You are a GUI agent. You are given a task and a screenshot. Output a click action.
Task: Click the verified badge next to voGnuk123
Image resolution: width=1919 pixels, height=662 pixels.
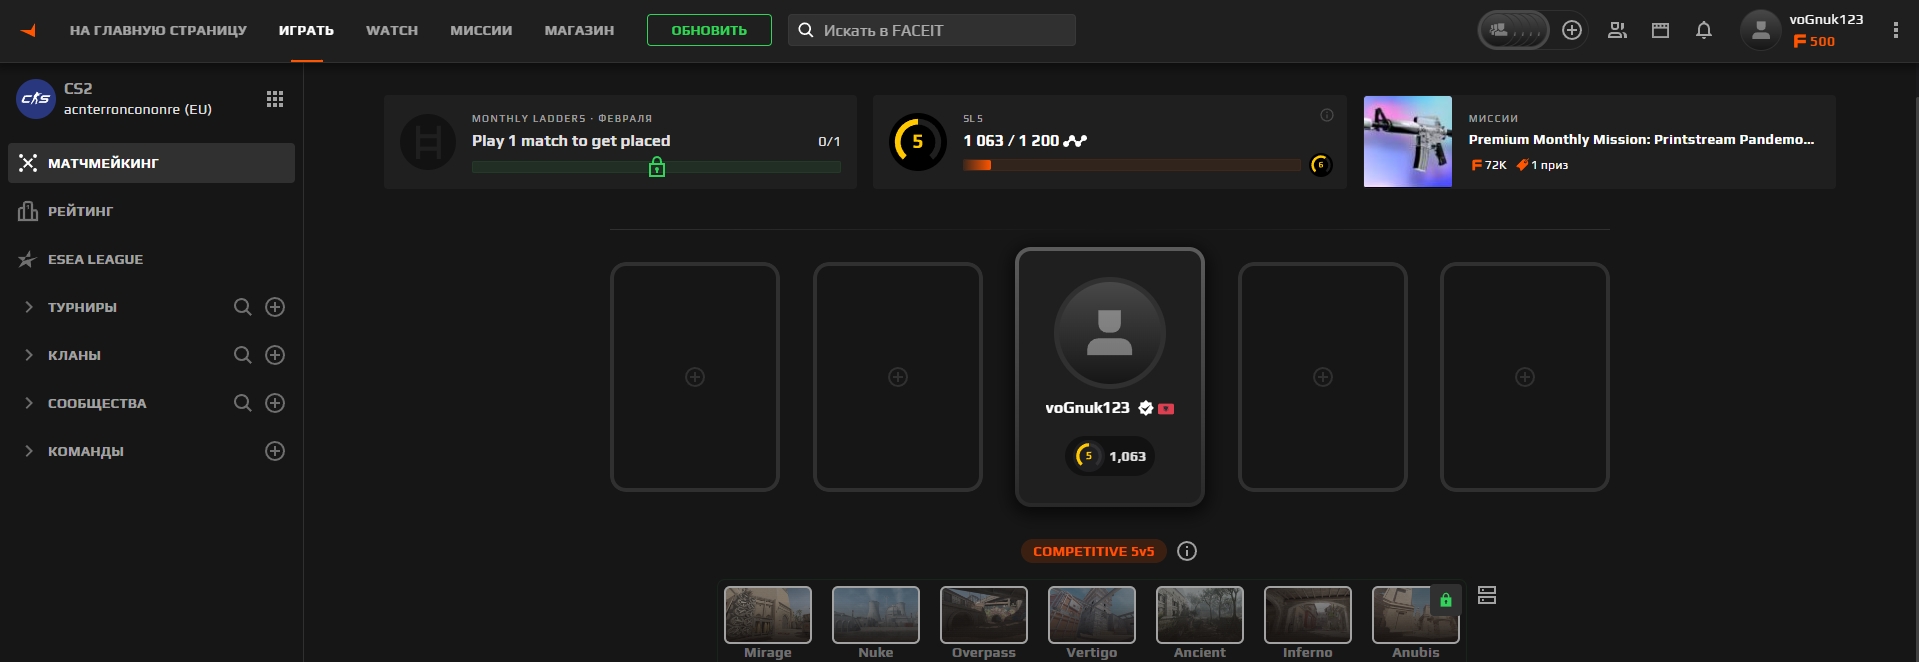[1146, 408]
